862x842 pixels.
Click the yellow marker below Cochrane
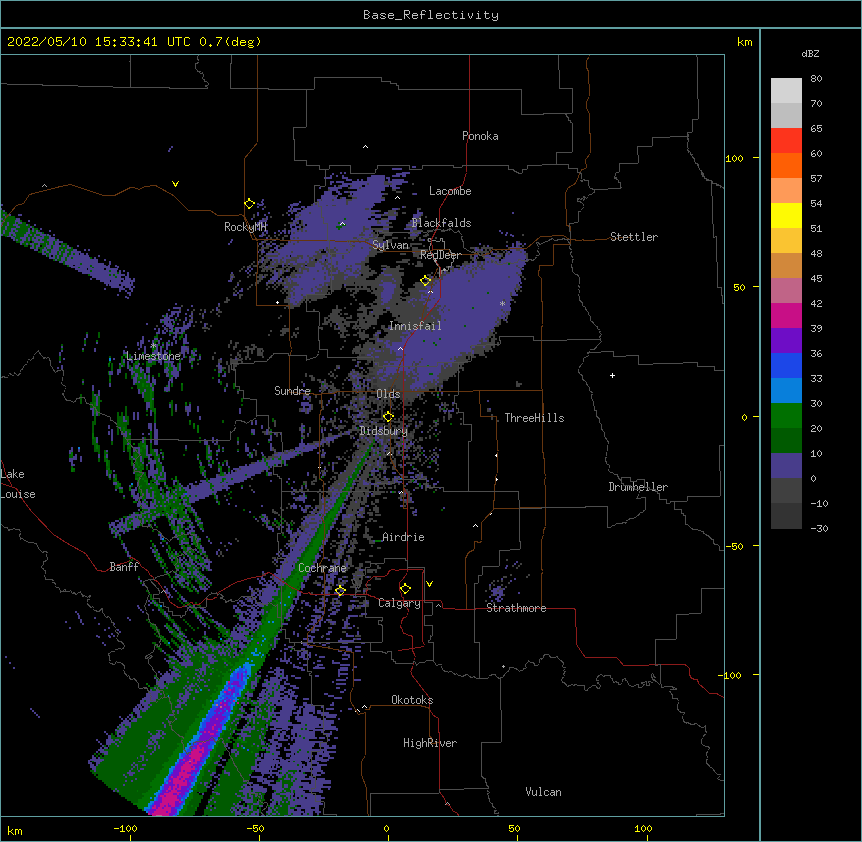tap(340, 590)
